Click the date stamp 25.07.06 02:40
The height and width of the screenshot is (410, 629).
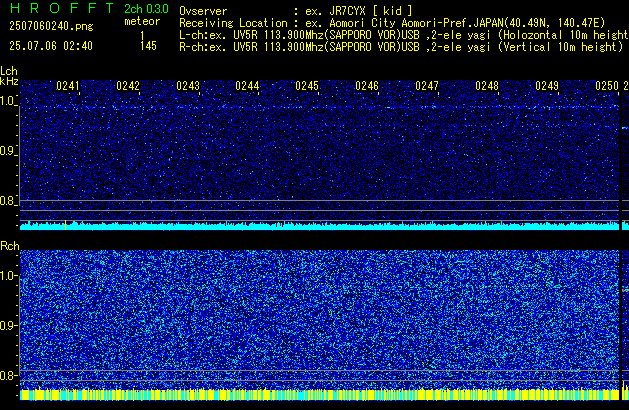click(x=51, y=46)
